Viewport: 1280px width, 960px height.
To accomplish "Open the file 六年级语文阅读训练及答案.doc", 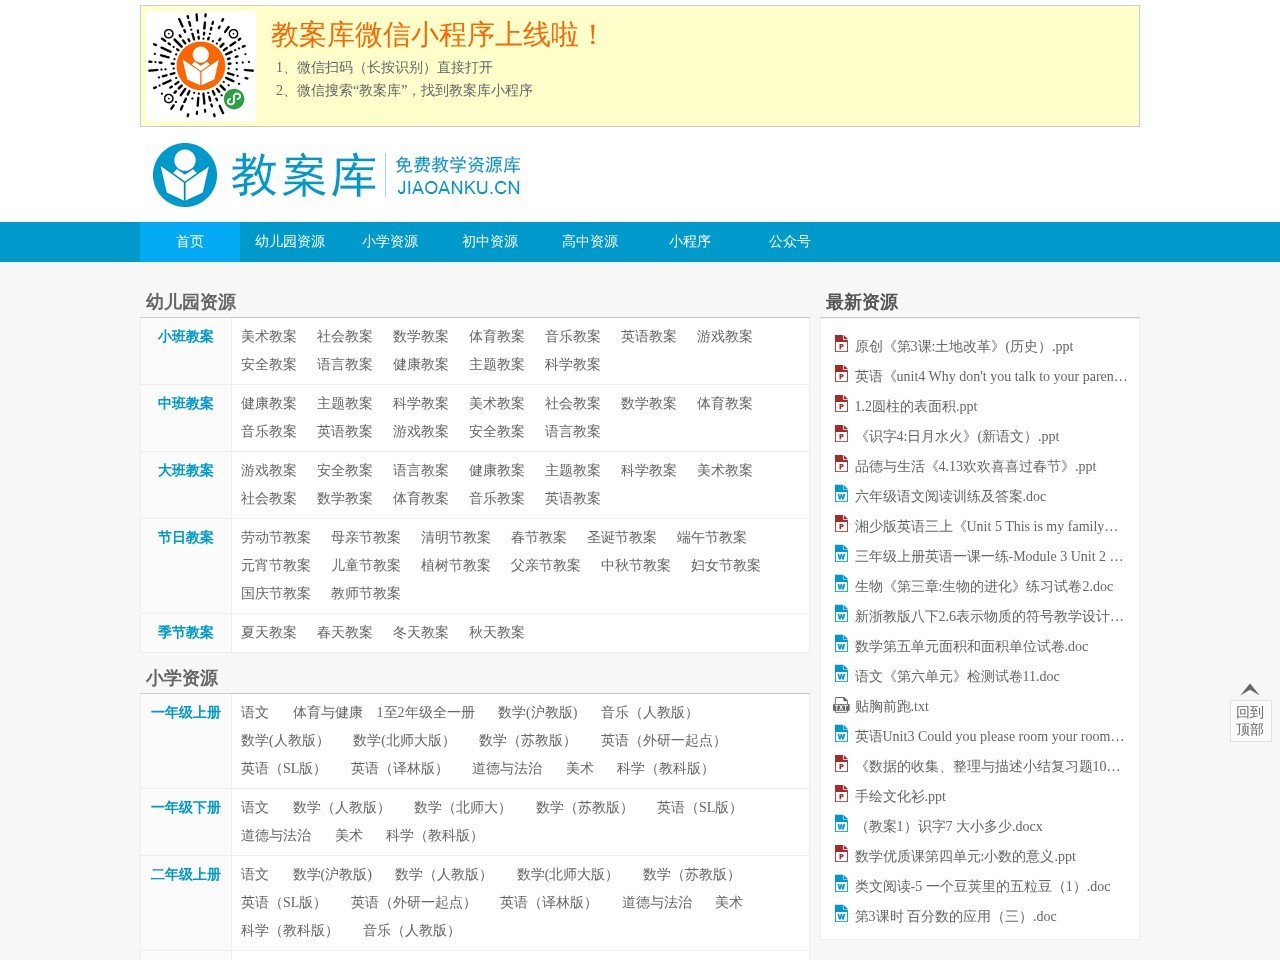I will pyautogui.click(x=951, y=497).
